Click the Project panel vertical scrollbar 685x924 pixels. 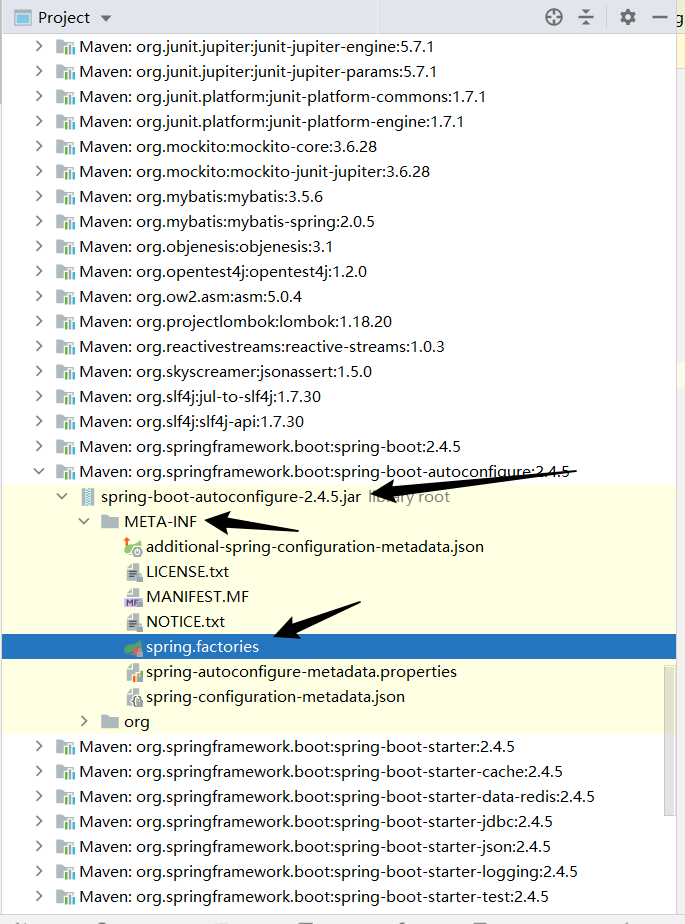[668, 740]
